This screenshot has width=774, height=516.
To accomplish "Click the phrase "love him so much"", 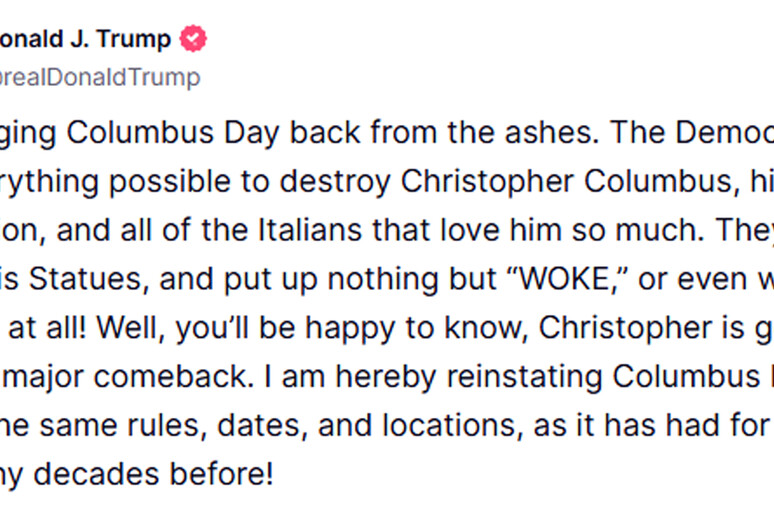I will pos(572,230).
